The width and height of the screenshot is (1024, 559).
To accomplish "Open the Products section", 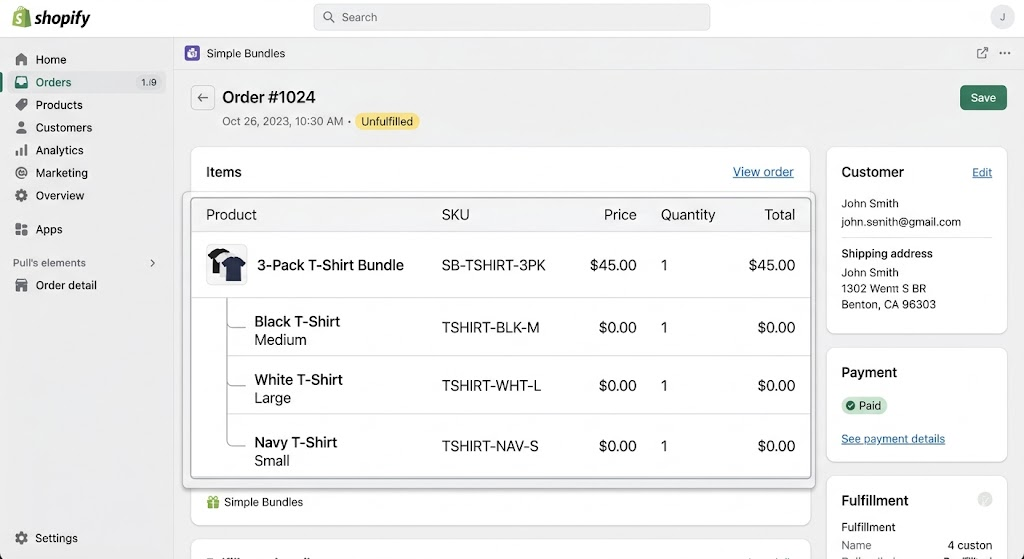I will point(59,104).
